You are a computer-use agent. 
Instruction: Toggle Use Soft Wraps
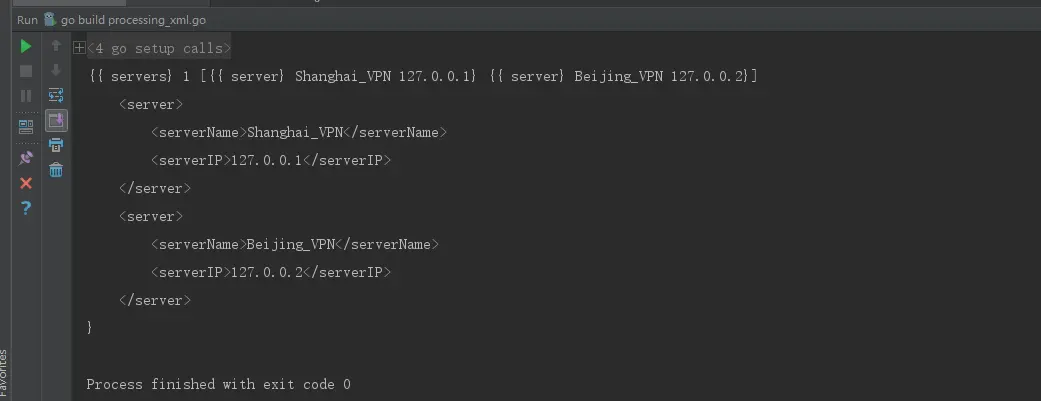pos(56,96)
